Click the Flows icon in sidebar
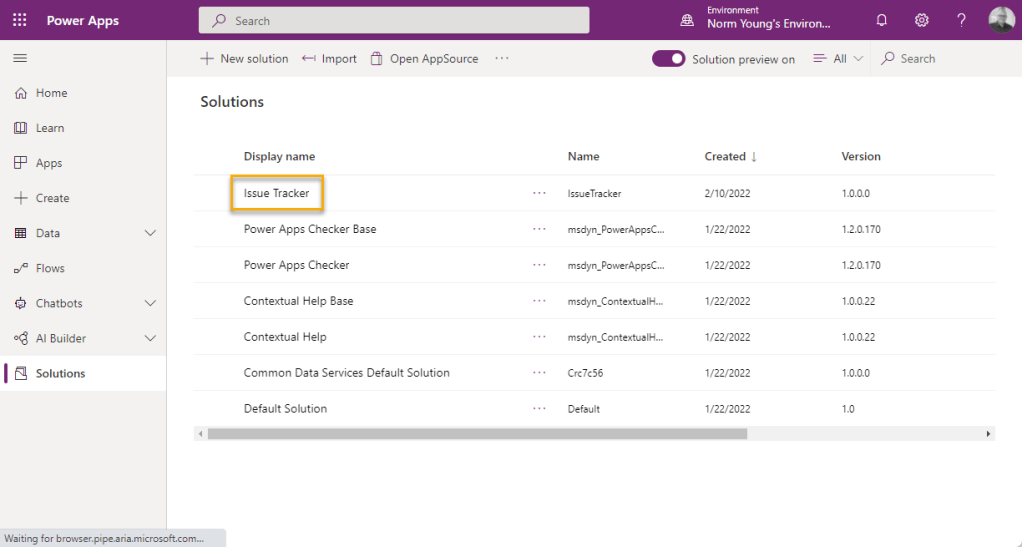Screen dimensions: 1022x547 click(21, 268)
